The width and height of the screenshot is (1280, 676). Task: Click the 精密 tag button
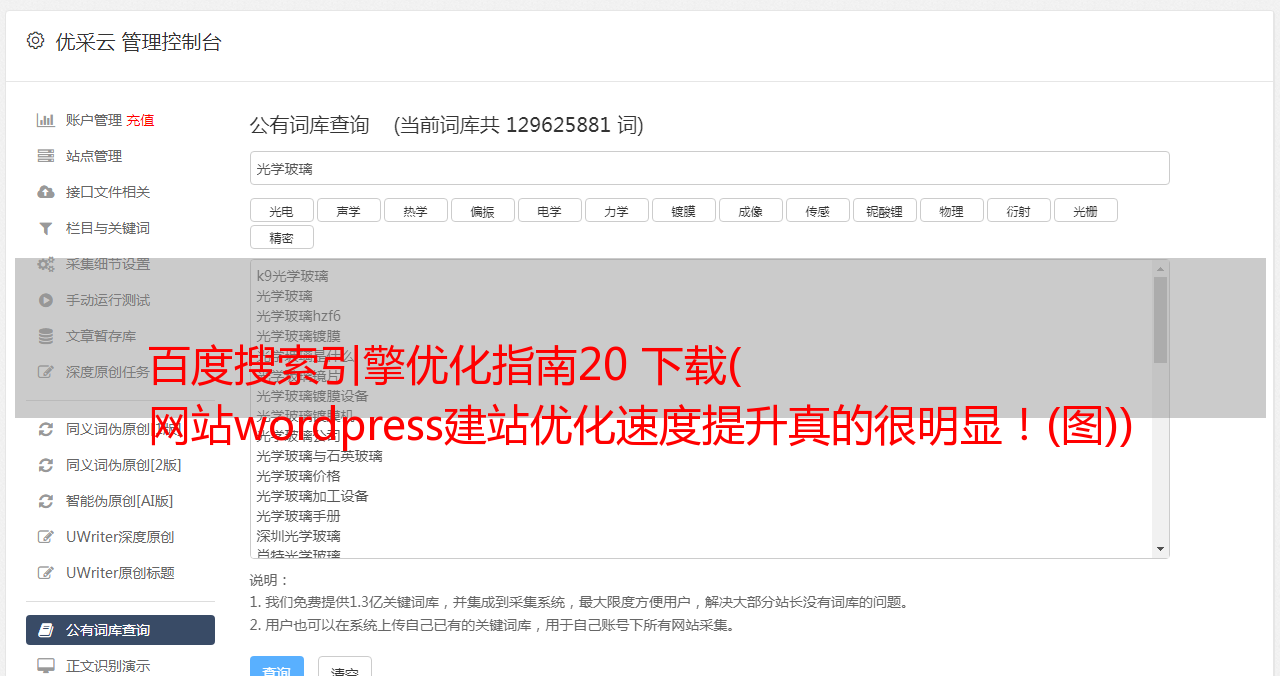[282, 238]
